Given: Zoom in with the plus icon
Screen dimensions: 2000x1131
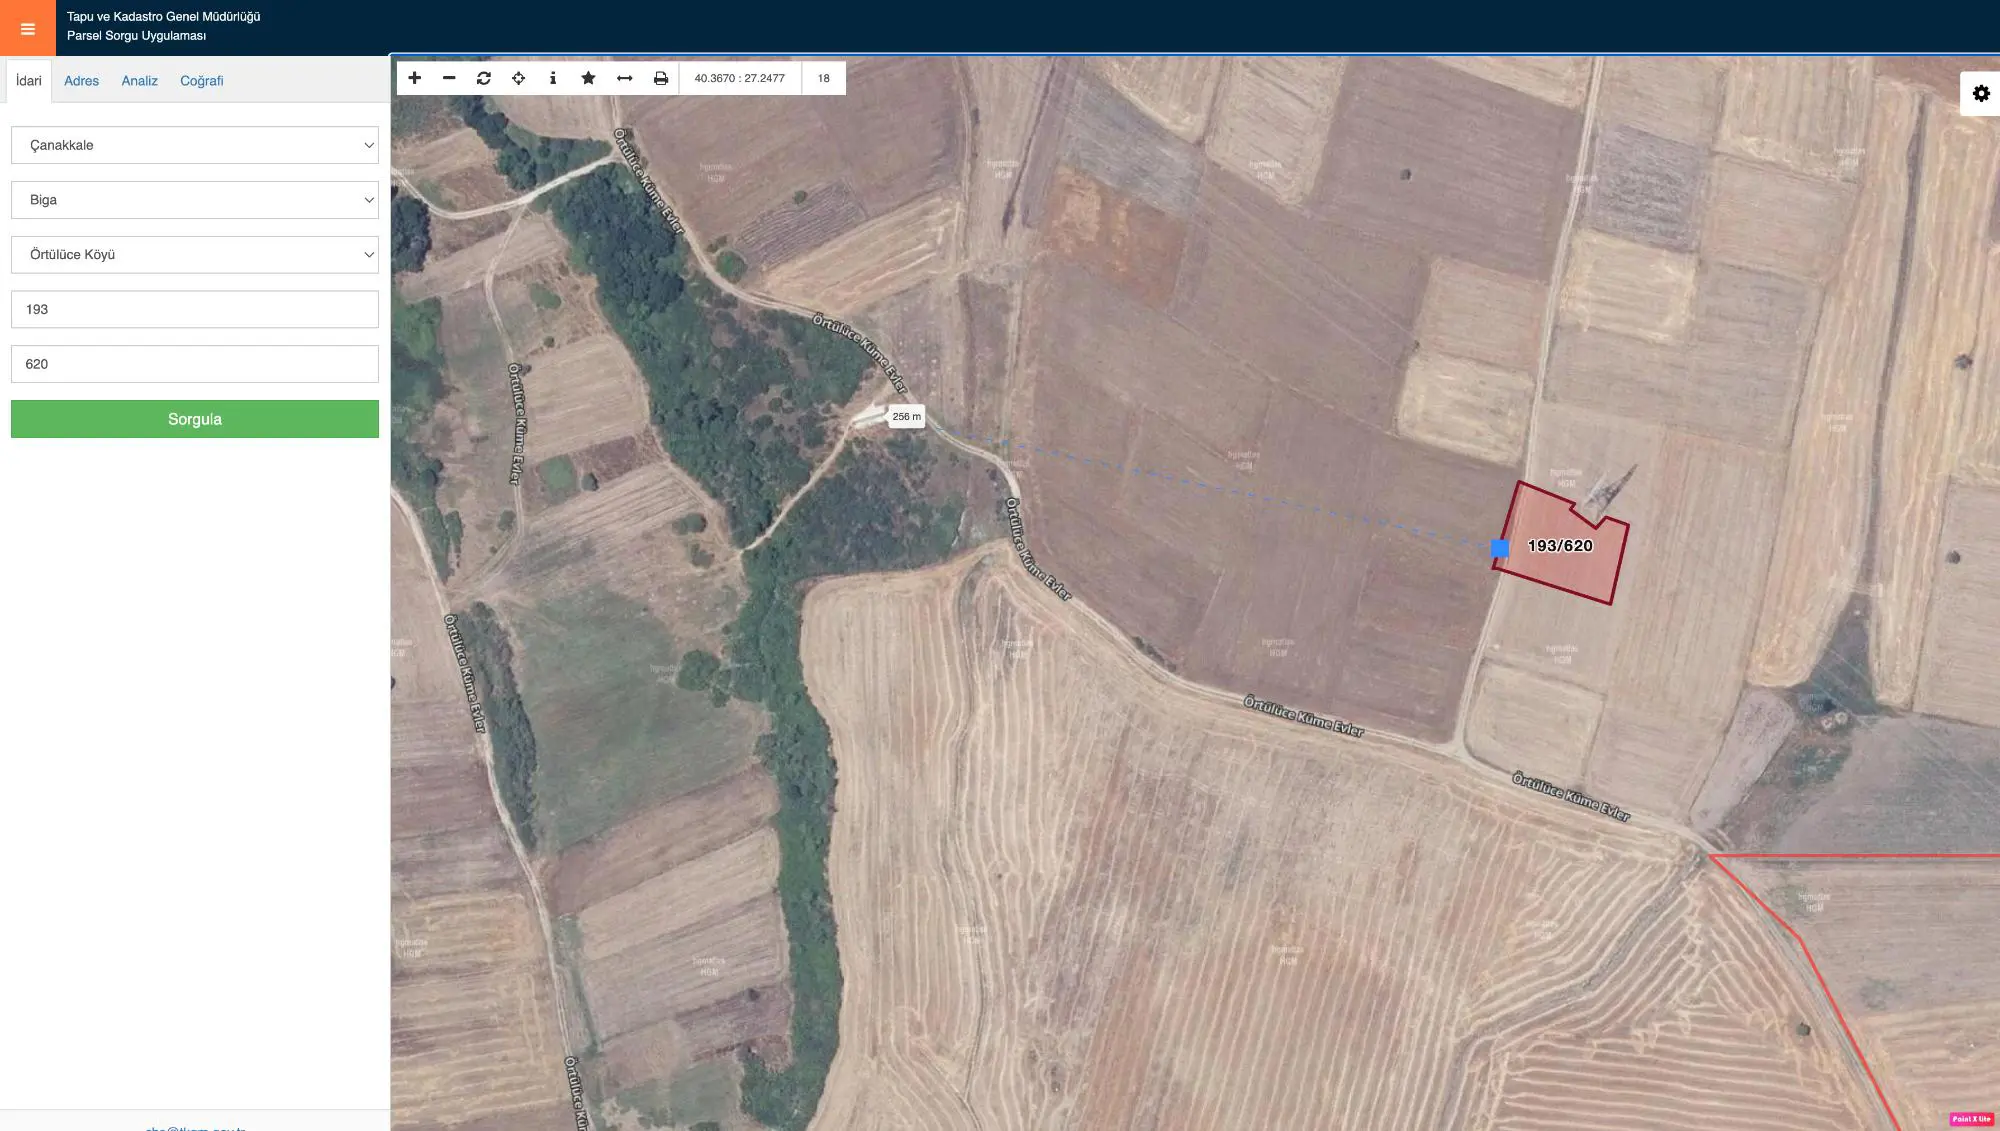Looking at the screenshot, I should (415, 78).
